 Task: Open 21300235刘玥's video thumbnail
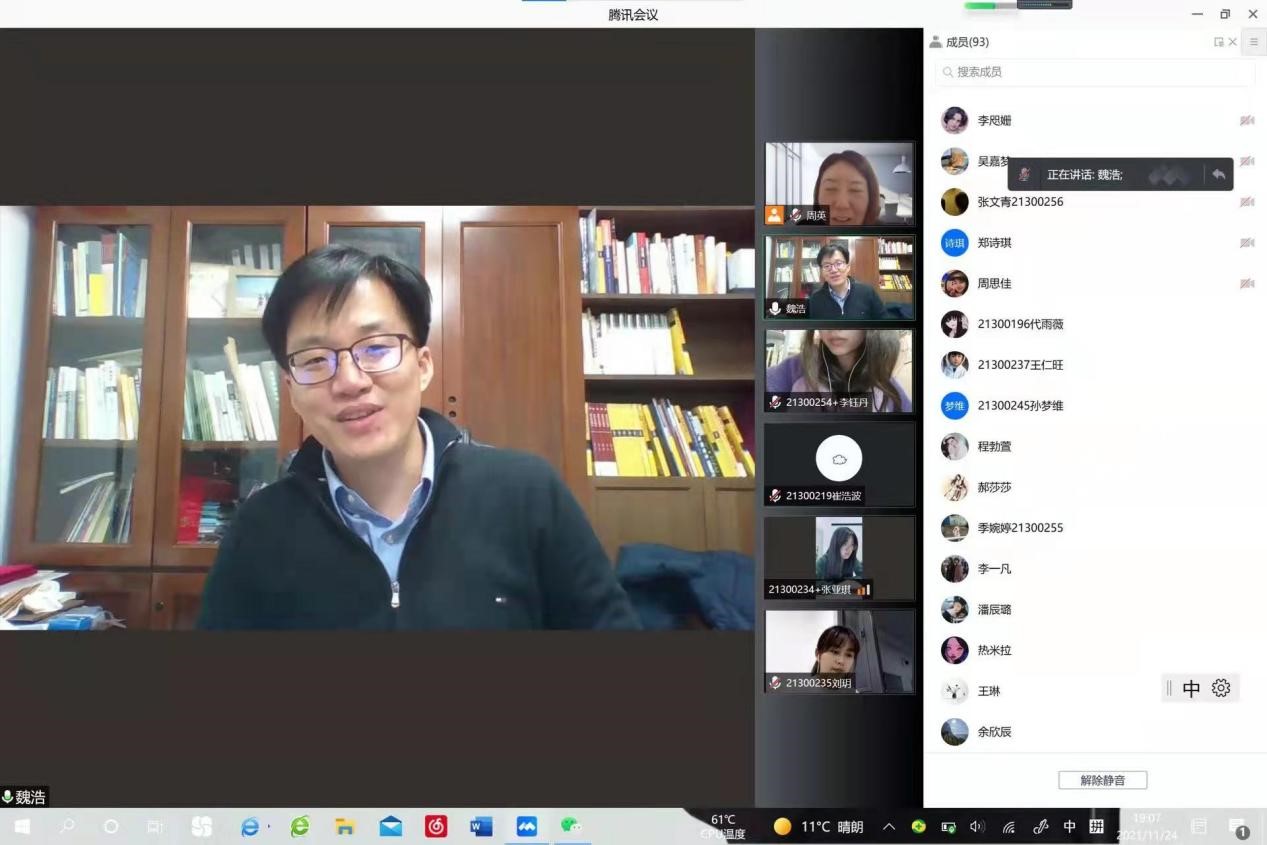(839, 650)
